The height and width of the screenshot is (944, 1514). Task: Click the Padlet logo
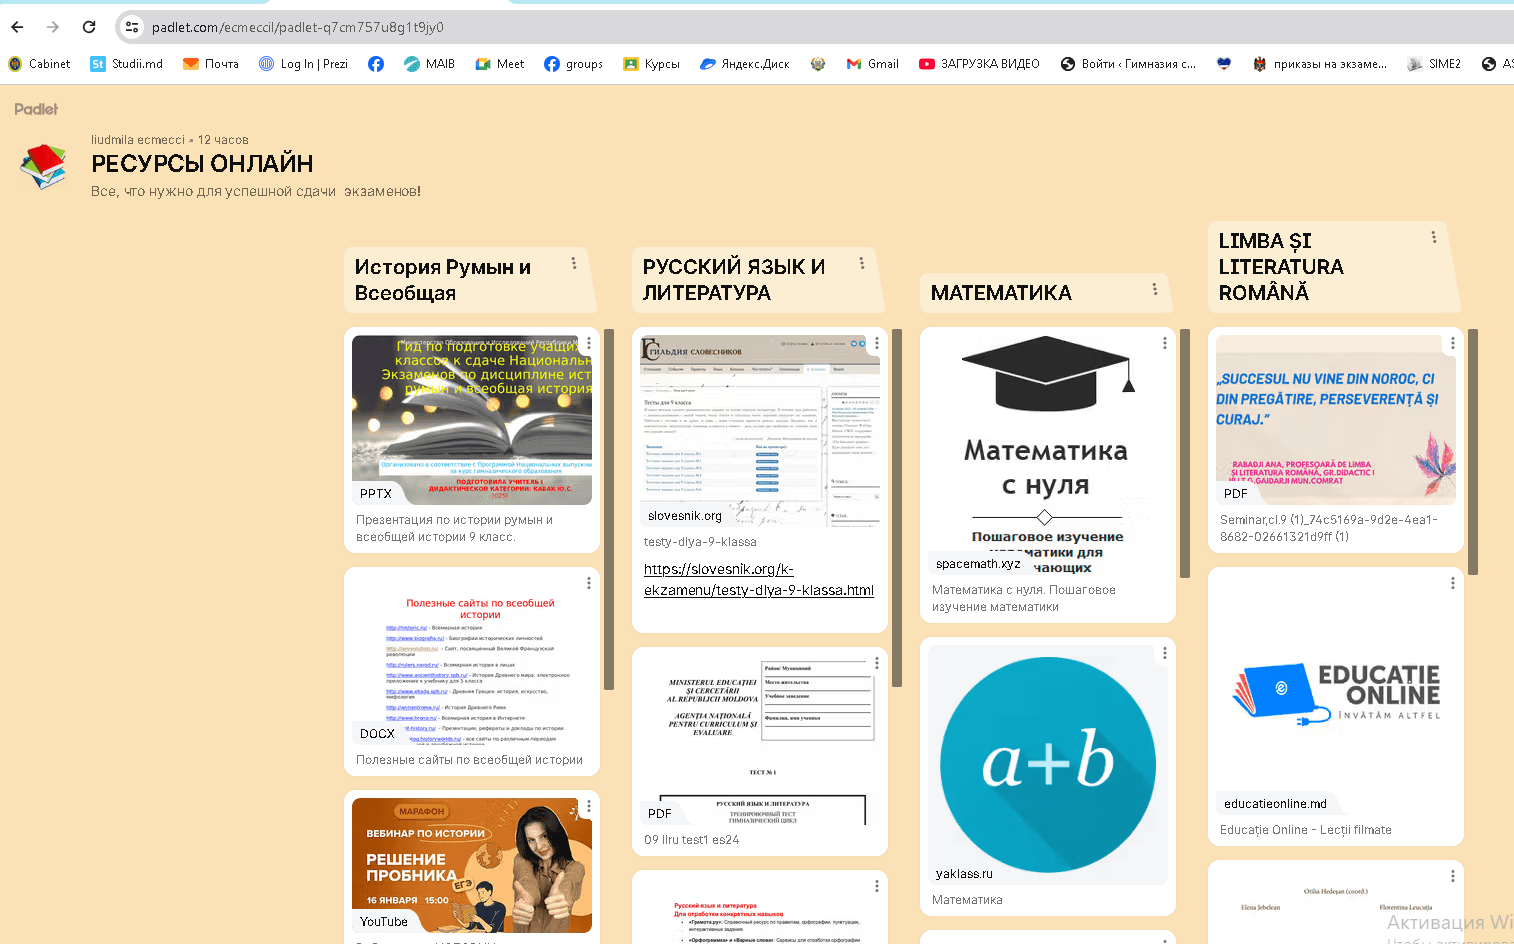pos(36,109)
